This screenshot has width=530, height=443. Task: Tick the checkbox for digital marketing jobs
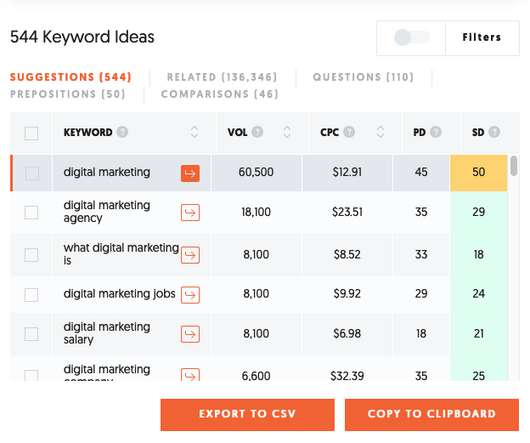pyautogui.click(x=31, y=295)
